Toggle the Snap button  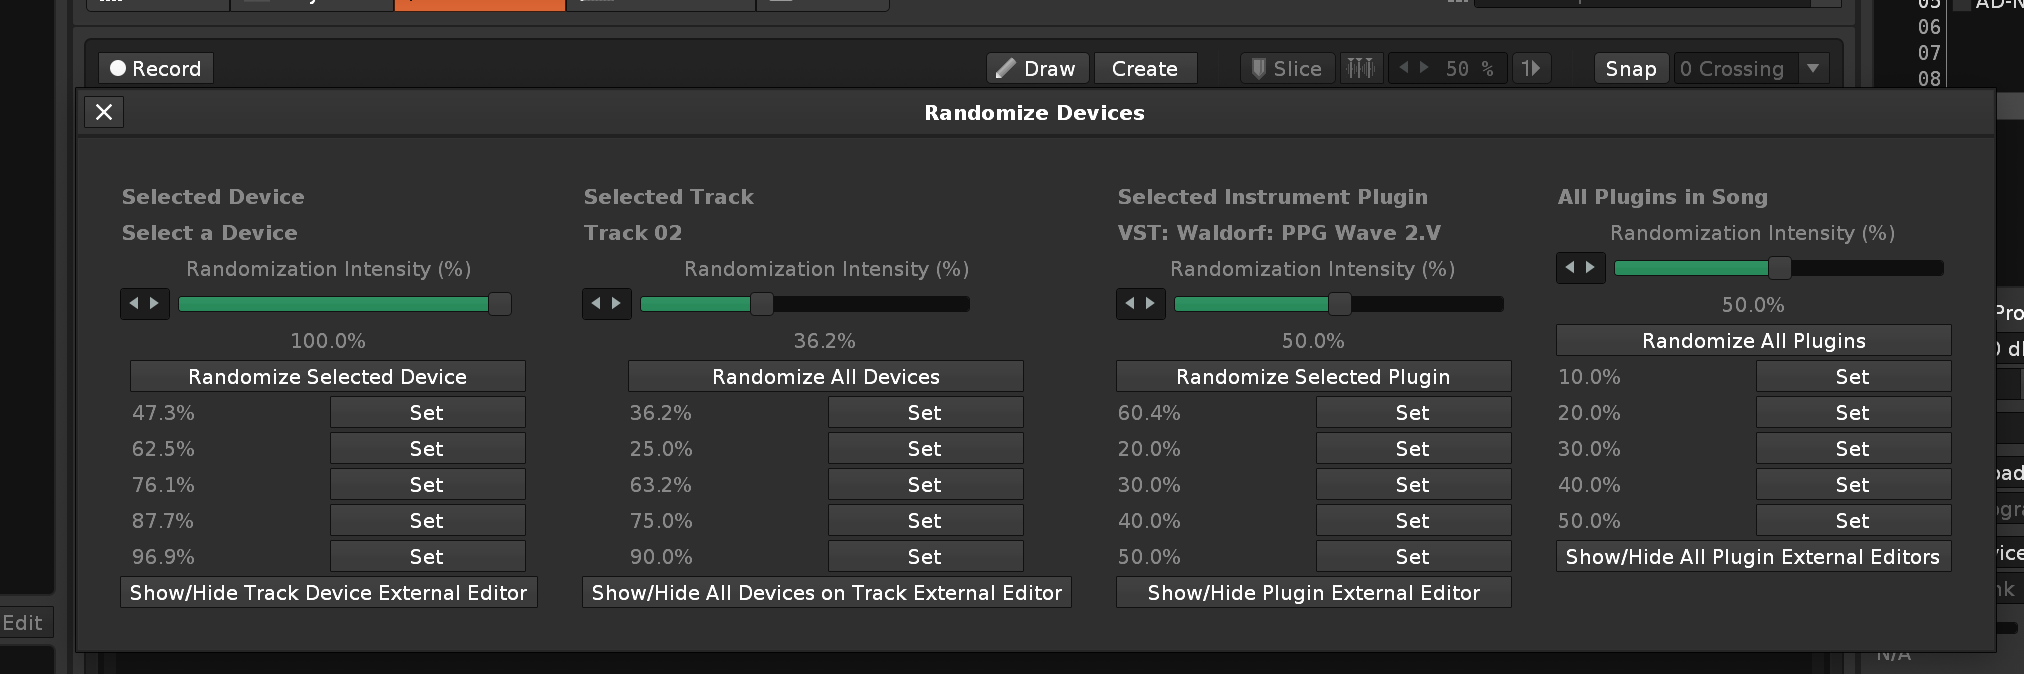(1630, 69)
